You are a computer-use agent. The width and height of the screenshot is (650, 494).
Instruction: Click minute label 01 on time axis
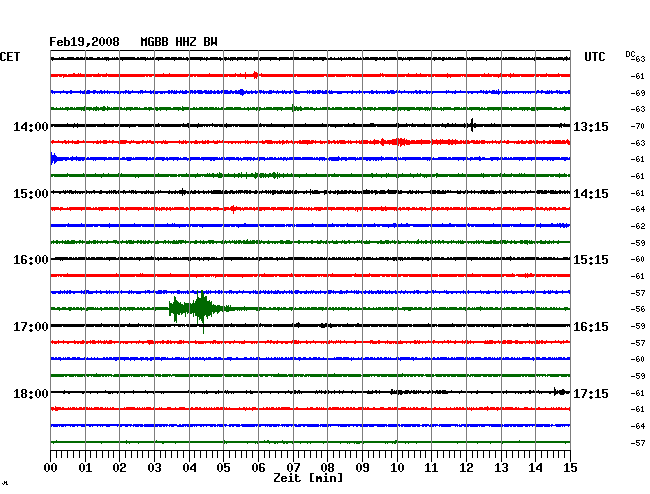[85, 468]
